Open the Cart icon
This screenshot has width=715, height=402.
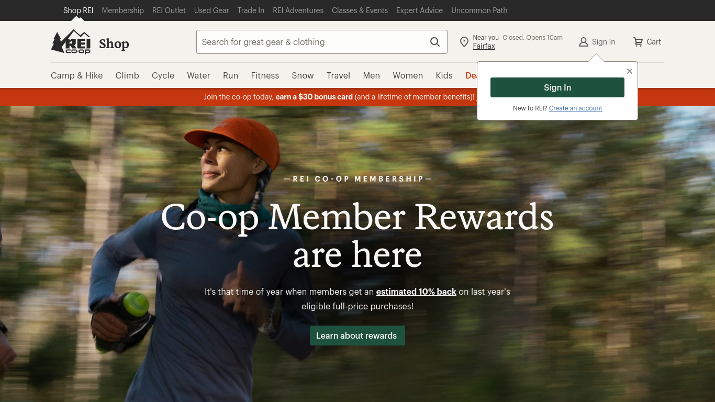(x=638, y=42)
